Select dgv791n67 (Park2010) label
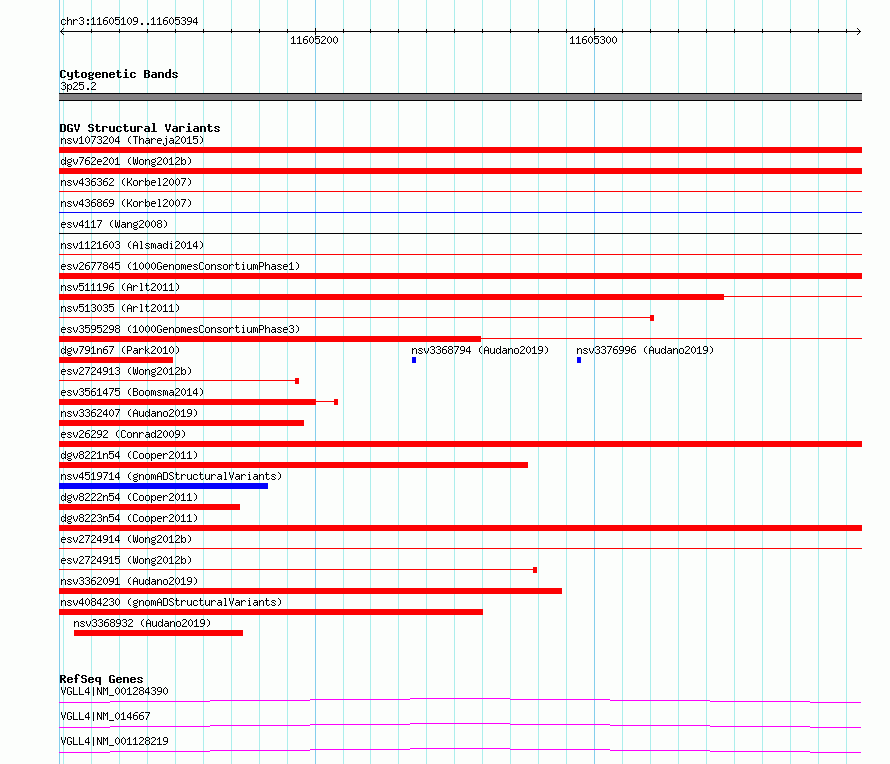Viewport: 890px width, 764px height. 120,350
